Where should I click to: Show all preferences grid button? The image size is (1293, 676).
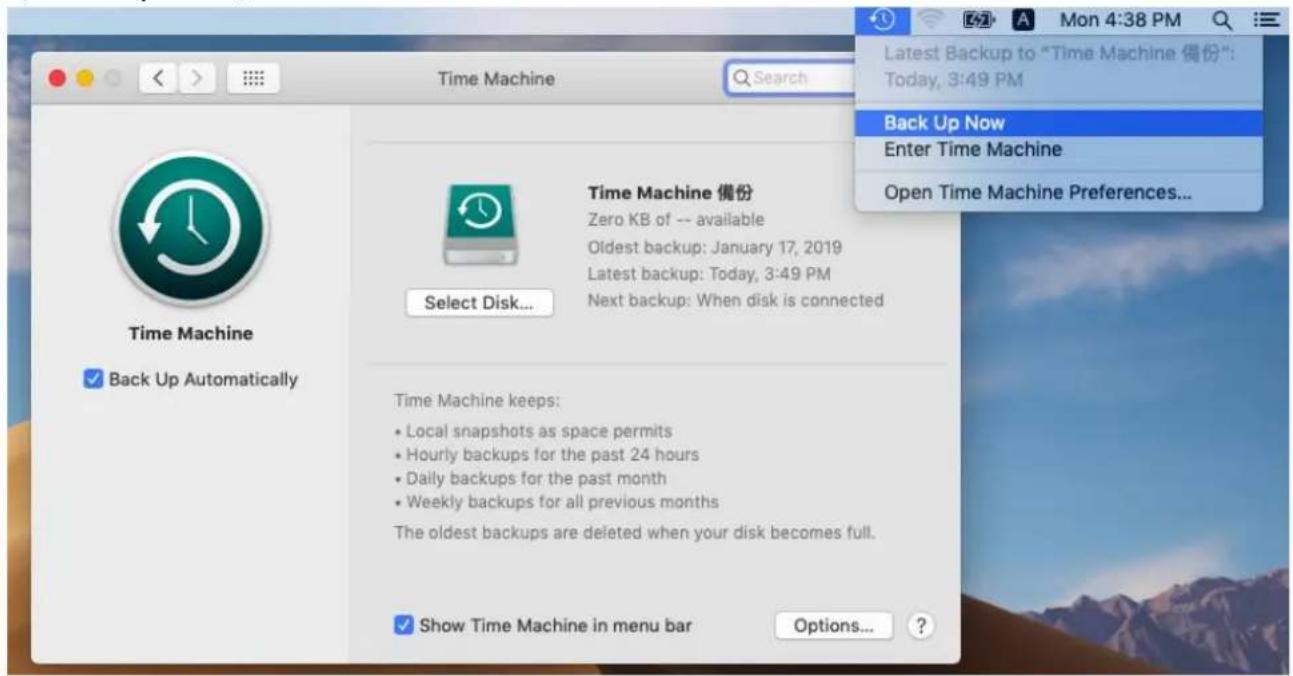[254, 78]
